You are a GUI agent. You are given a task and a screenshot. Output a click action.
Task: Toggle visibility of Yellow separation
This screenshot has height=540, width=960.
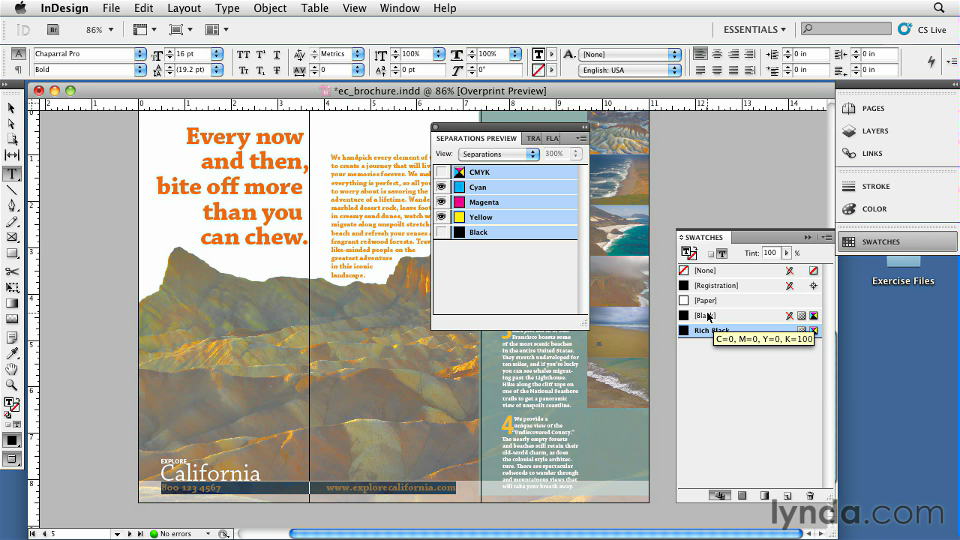click(441, 217)
